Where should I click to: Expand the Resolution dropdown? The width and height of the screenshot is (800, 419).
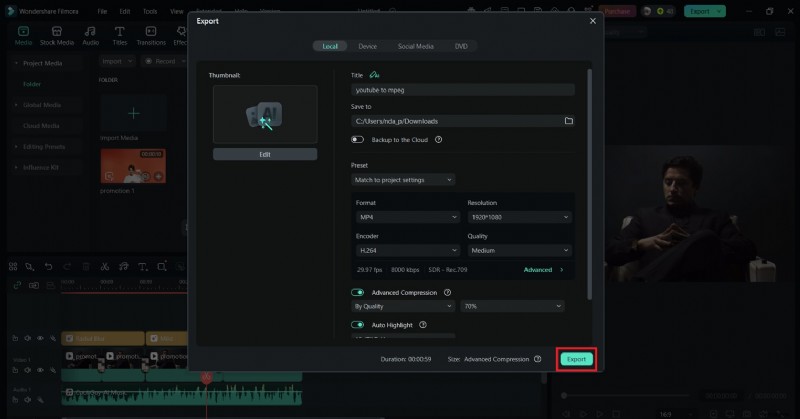[518, 217]
